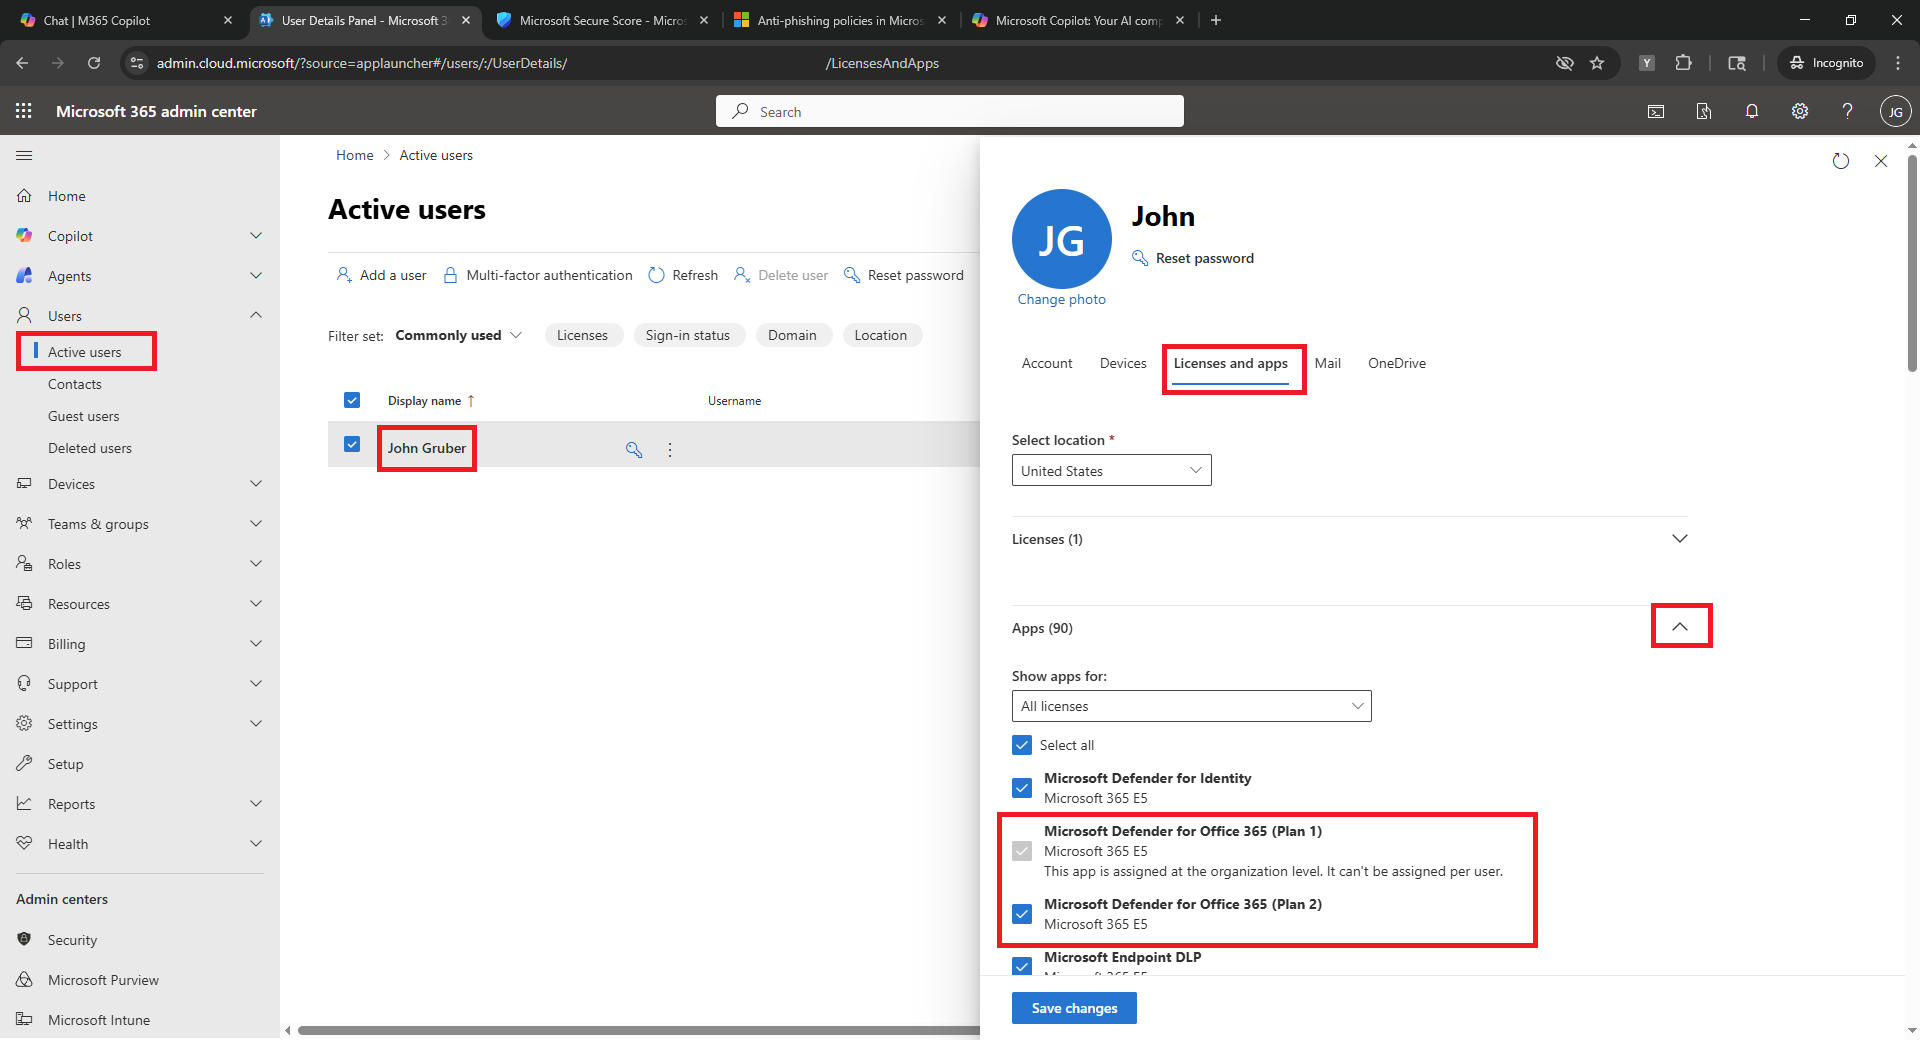Open the notifications bell
This screenshot has height=1040, width=1920.
(x=1751, y=111)
